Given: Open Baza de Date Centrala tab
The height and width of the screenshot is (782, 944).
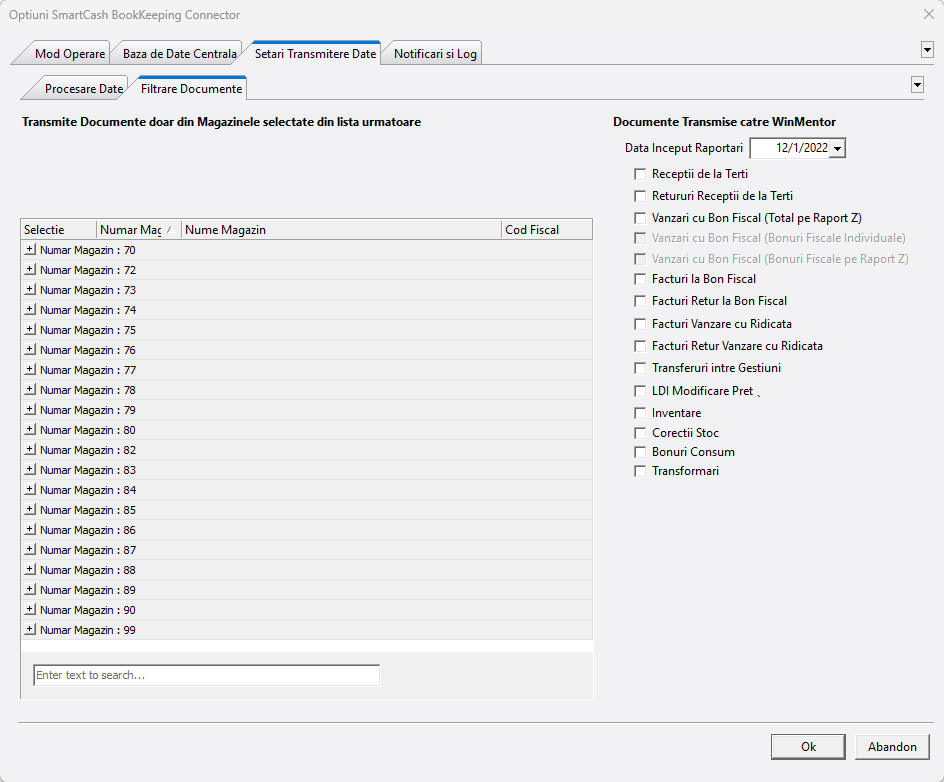Looking at the screenshot, I should coord(179,54).
